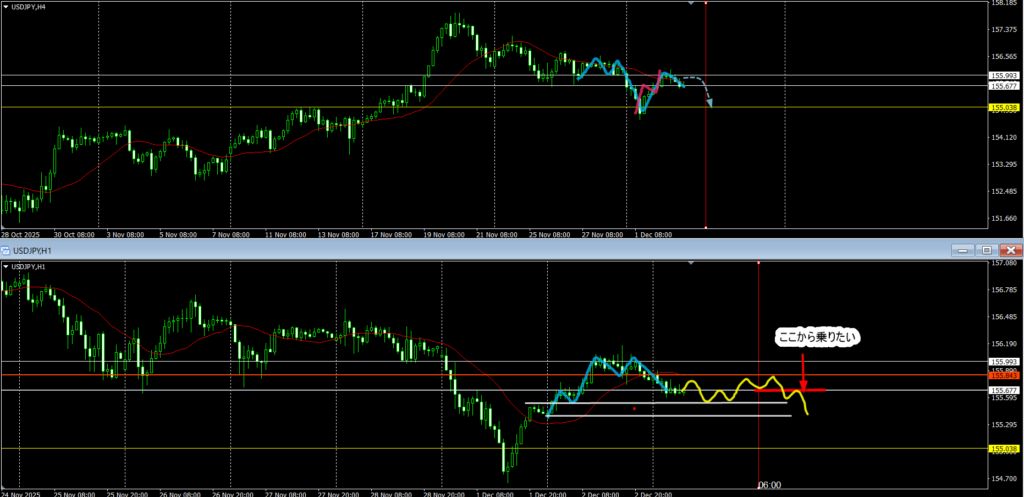Click the gray chart shift triangle on H4 chart

click(x=690, y=4)
